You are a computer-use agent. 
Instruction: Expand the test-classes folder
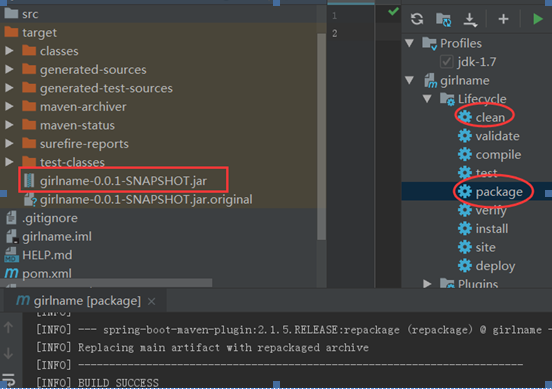pyautogui.click(x=9, y=162)
